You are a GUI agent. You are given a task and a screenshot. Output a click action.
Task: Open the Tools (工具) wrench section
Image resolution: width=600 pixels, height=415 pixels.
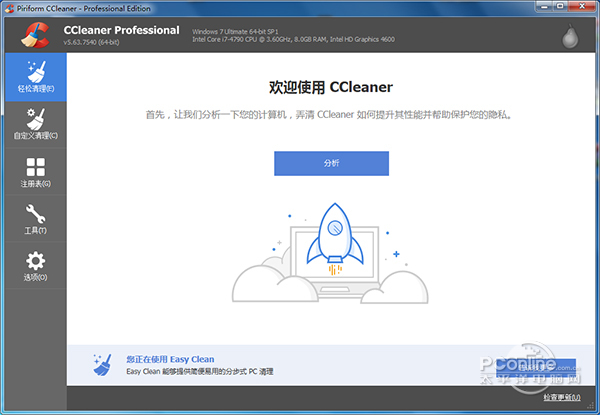[x=36, y=219]
